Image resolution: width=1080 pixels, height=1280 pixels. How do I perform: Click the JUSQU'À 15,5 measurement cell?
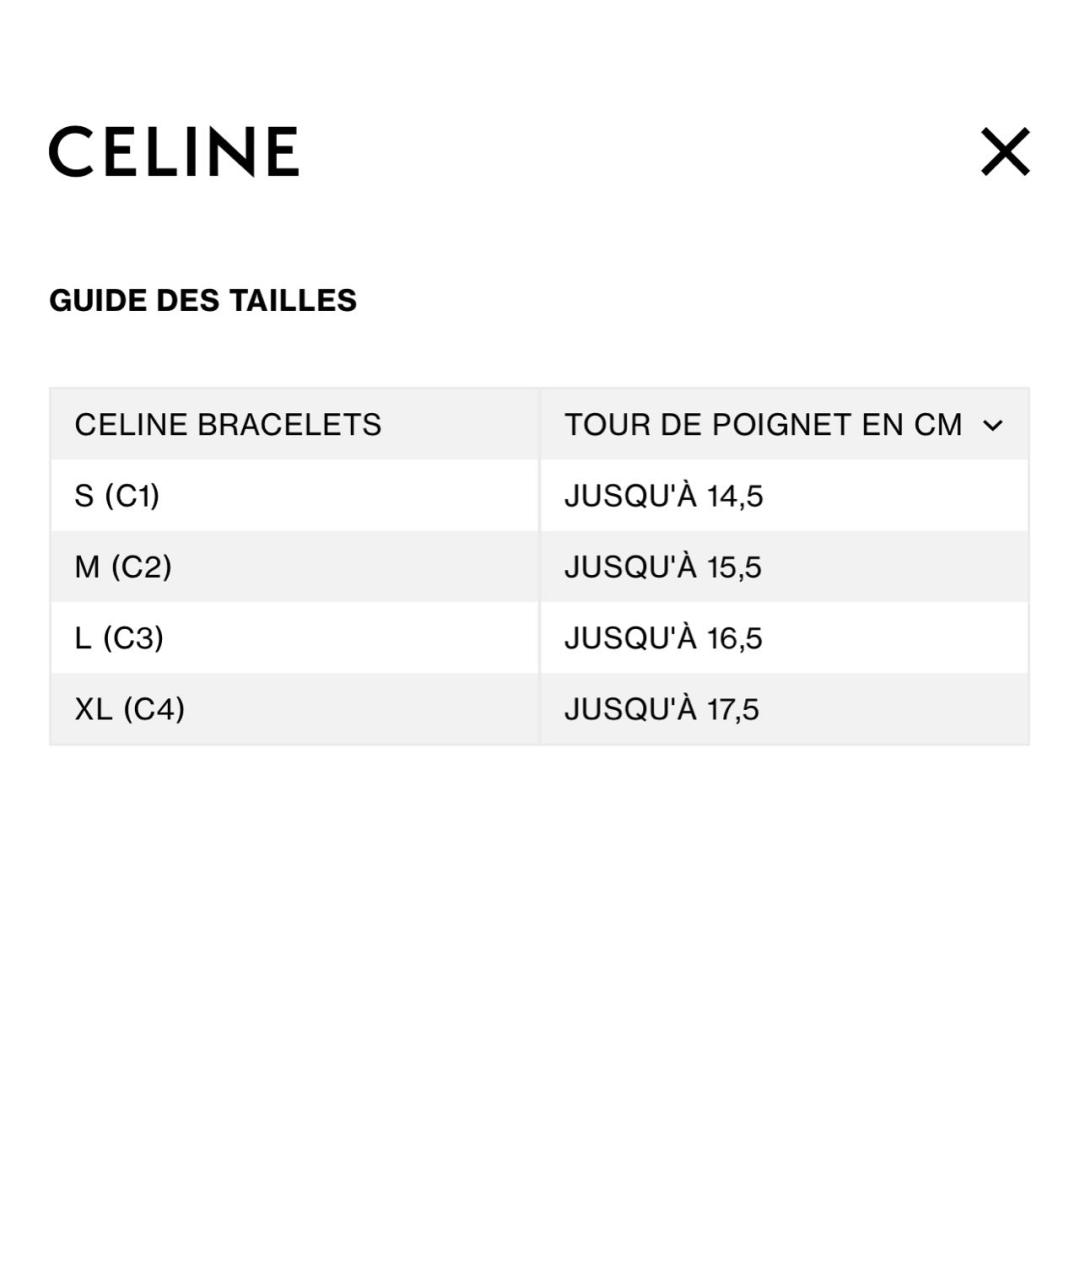pos(663,567)
